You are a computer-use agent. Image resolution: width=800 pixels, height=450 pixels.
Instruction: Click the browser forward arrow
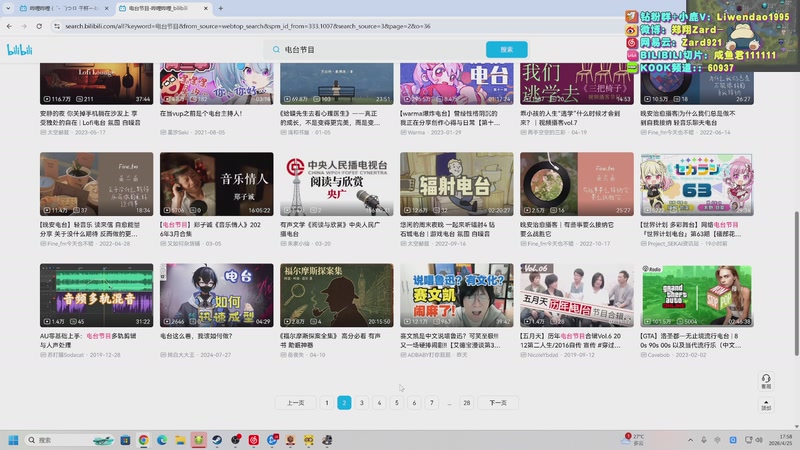pos(24,26)
